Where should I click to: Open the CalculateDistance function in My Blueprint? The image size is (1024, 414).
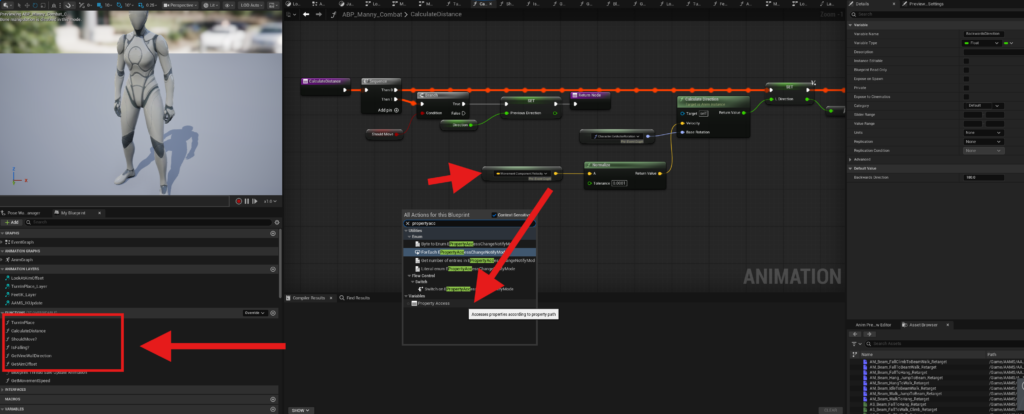30,330
